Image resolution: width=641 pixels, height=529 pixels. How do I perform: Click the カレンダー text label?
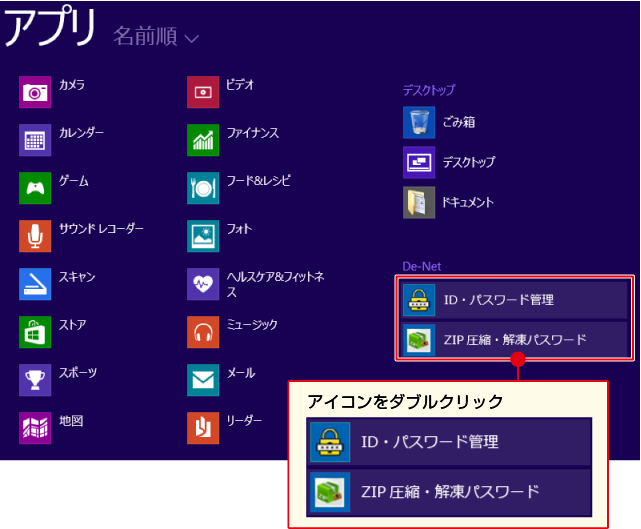[81, 133]
